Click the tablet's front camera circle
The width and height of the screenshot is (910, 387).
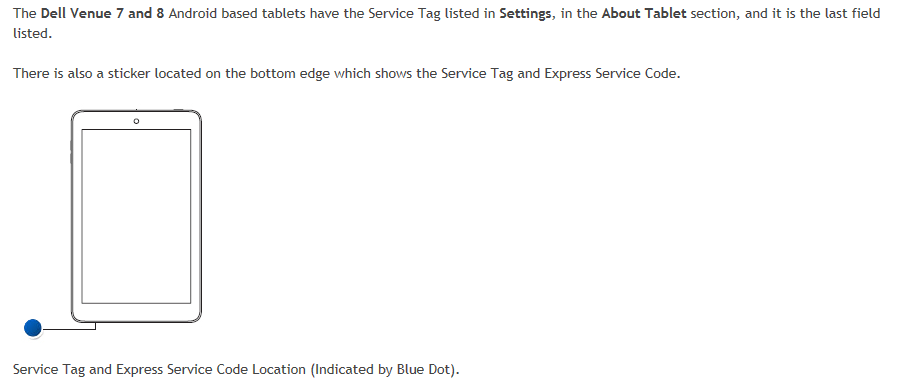[x=136, y=121]
